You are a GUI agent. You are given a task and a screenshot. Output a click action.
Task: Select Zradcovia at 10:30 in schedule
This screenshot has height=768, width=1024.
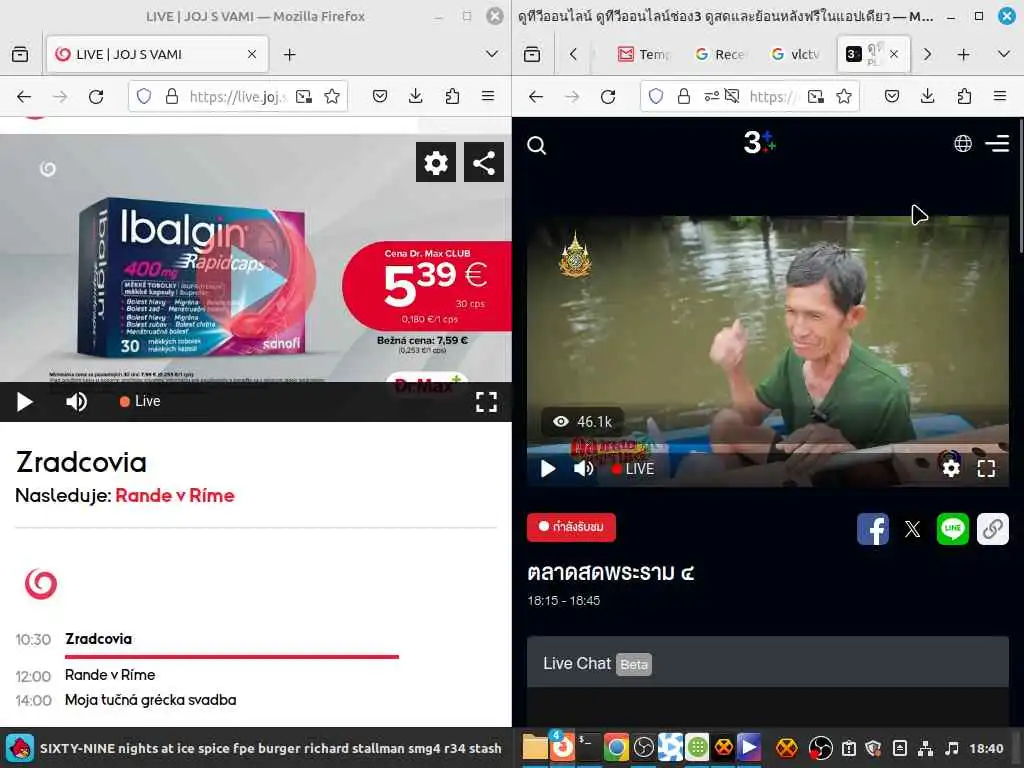pyautogui.click(x=98, y=639)
